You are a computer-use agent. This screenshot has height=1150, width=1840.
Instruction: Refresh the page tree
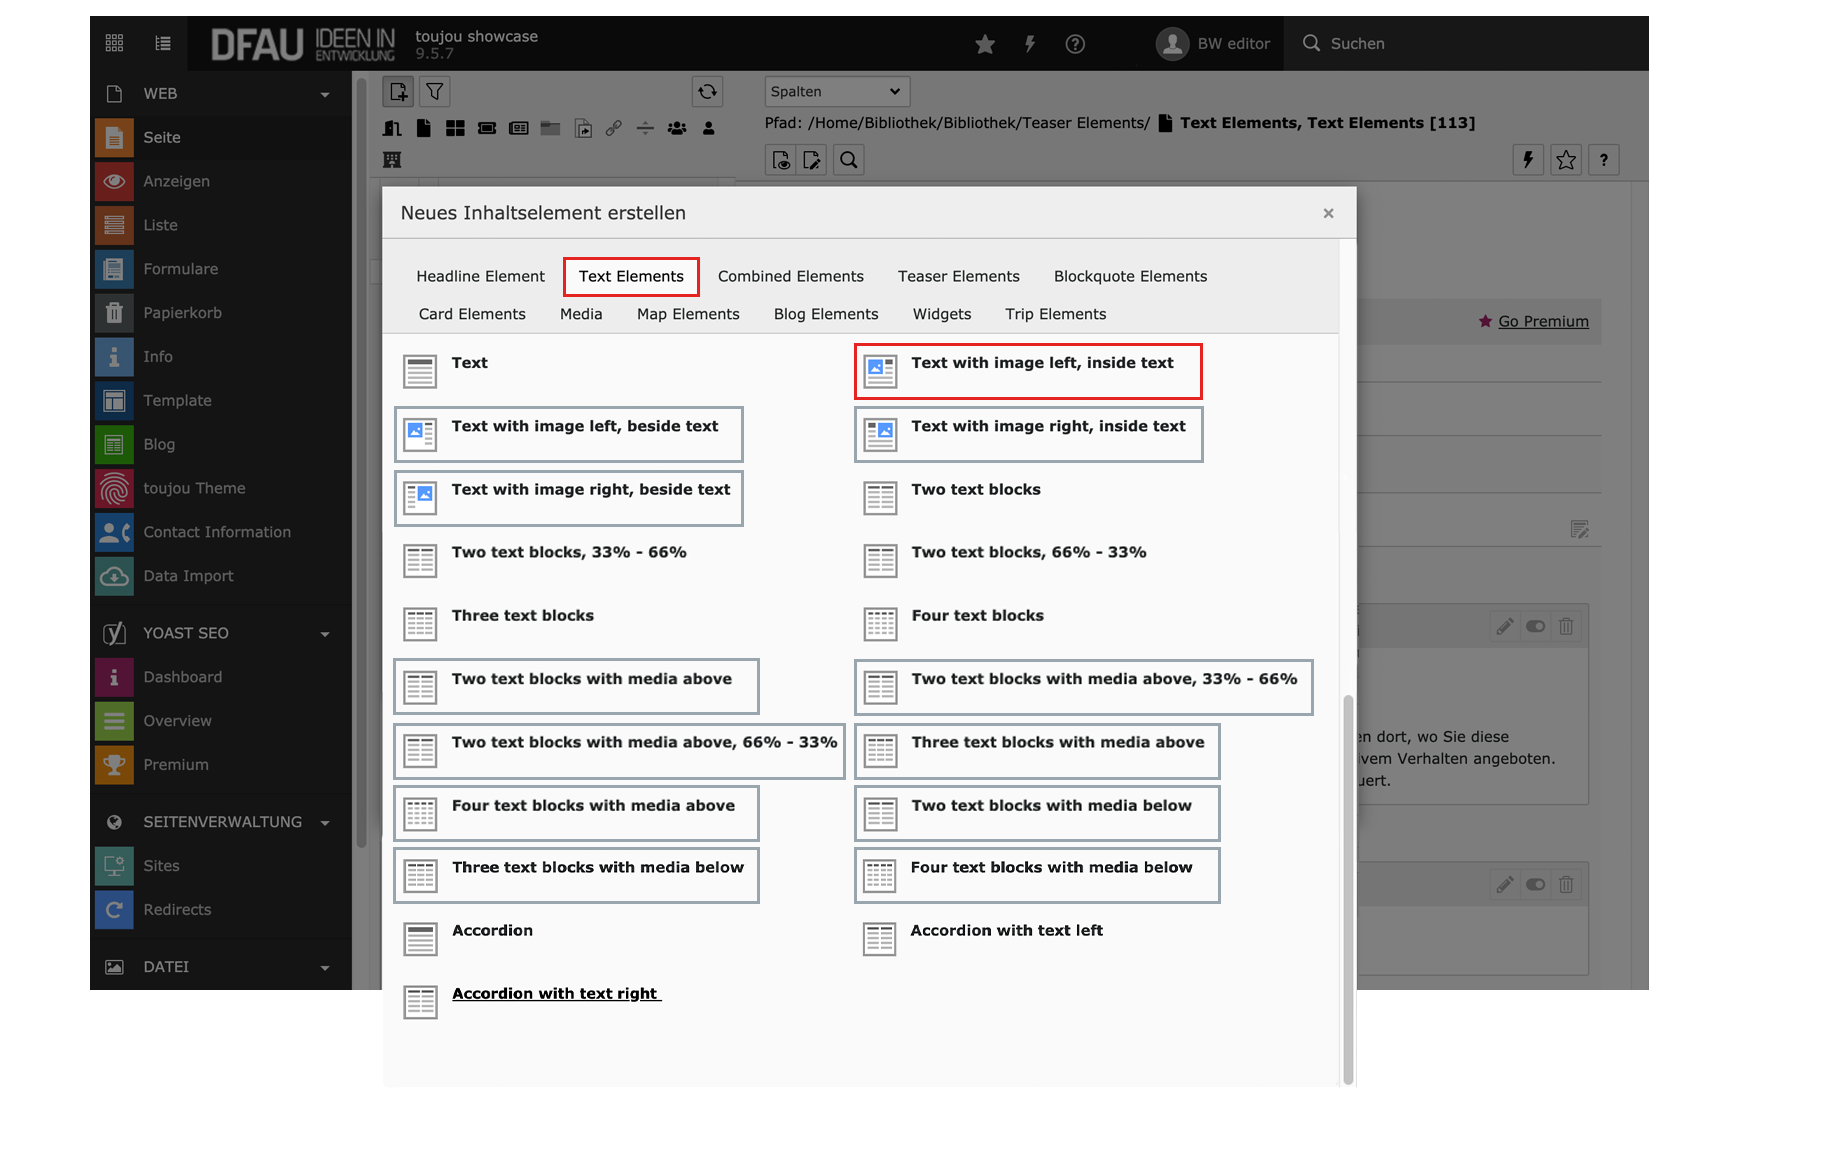click(x=708, y=92)
